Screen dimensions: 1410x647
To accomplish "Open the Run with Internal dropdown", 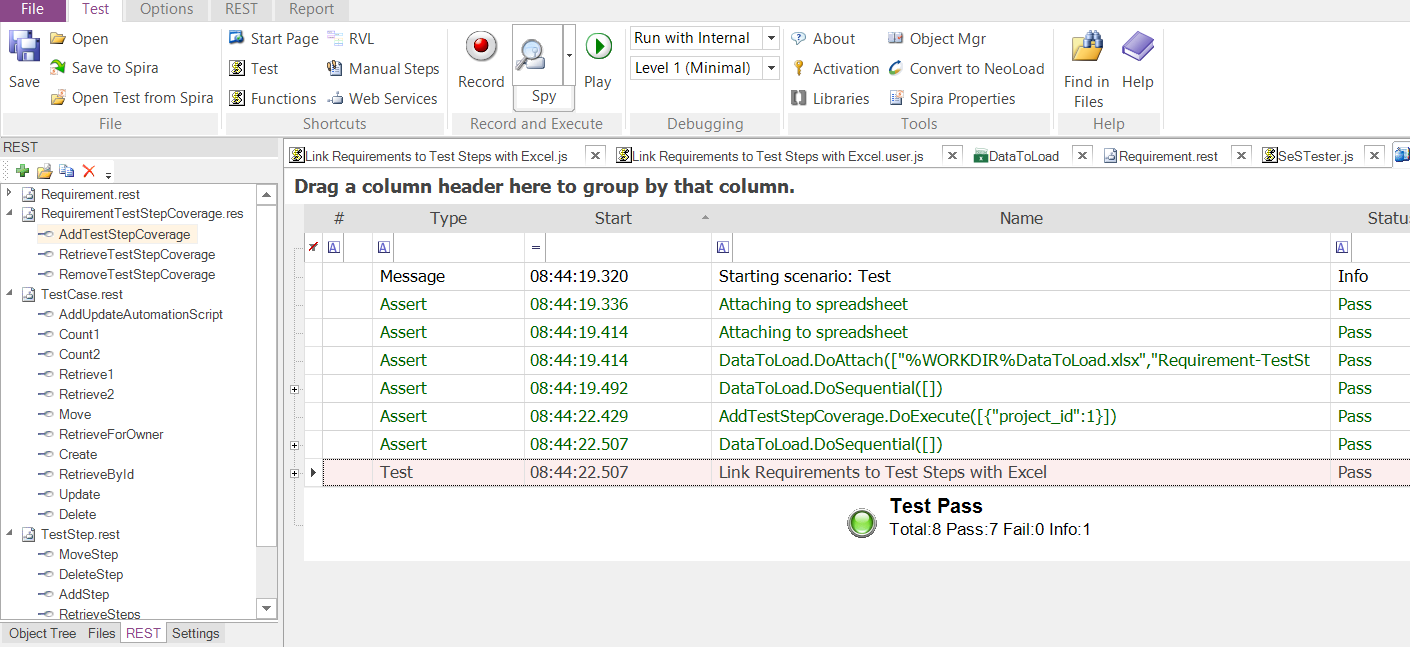I will tap(770, 39).
